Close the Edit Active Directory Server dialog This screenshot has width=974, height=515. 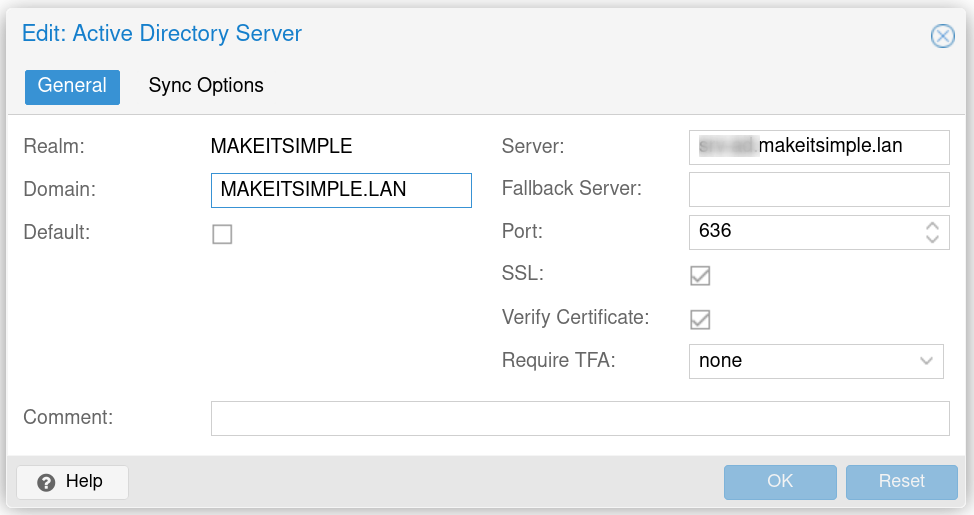tap(942, 37)
